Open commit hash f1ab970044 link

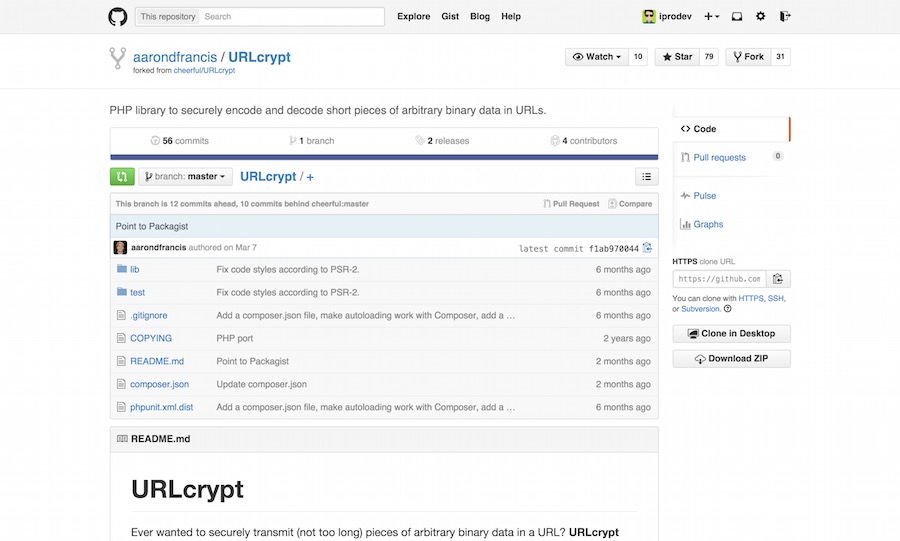pyautogui.click(x=614, y=248)
